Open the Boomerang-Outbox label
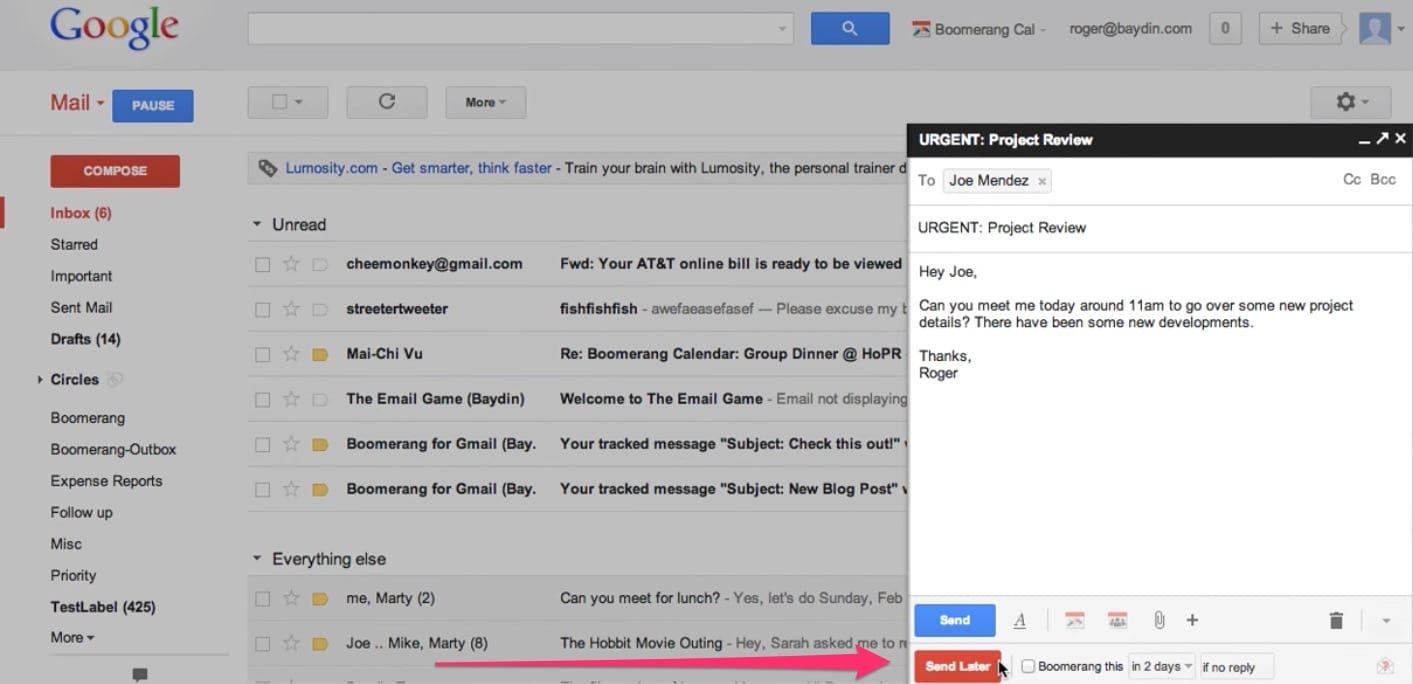The height and width of the screenshot is (684, 1413). (x=113, y=450)
